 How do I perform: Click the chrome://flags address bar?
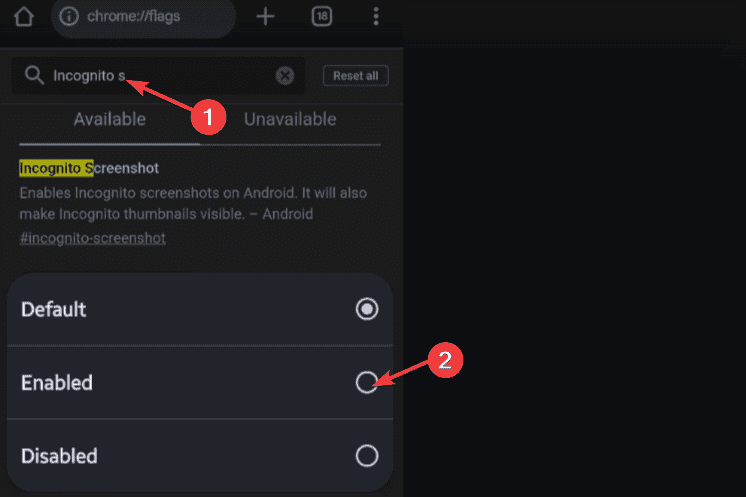click(x=143, y=17)
